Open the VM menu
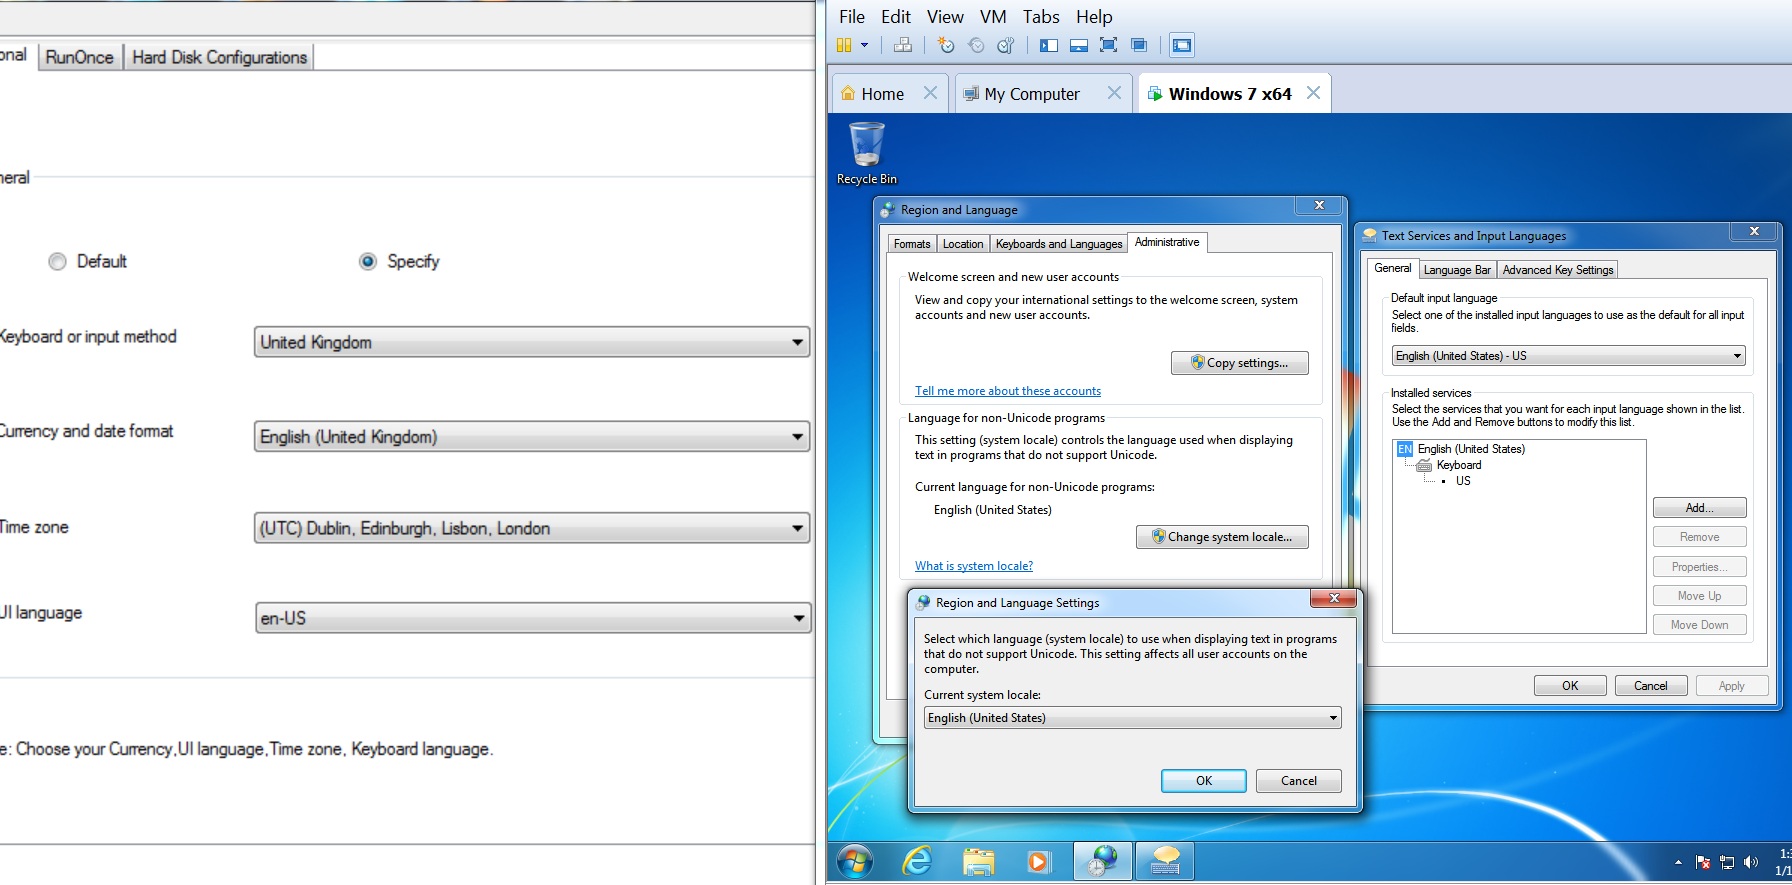This screenshot has width=1792, height=885. tap(993, 17)
